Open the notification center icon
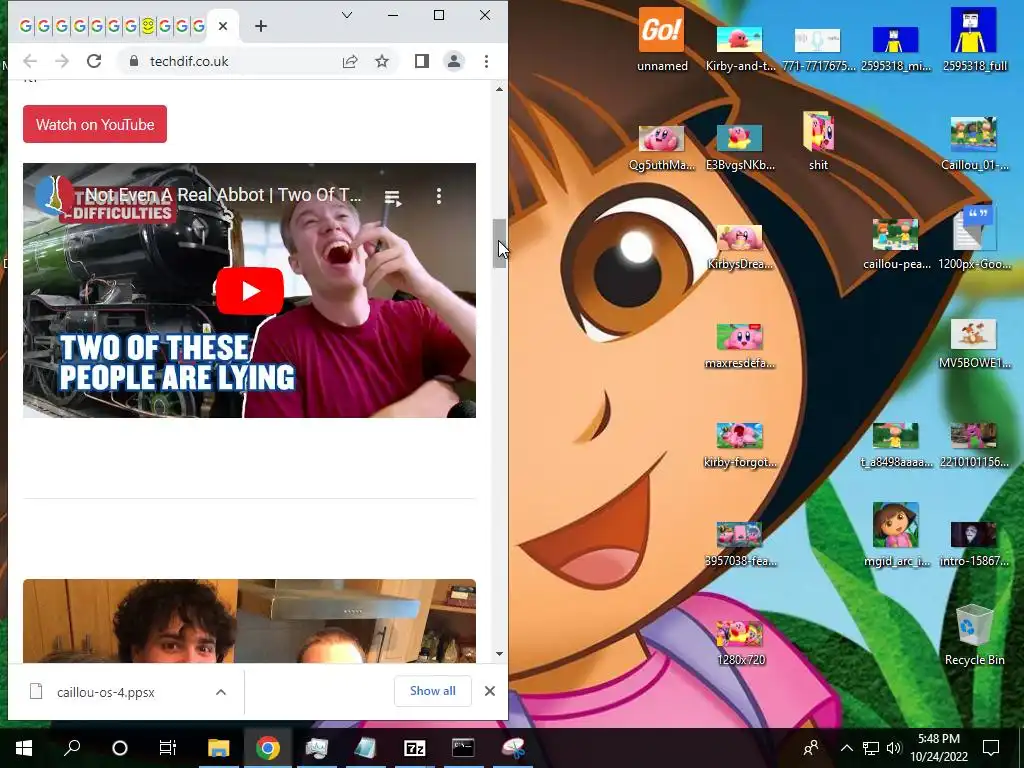1024x768 pixels. point(991,748)
